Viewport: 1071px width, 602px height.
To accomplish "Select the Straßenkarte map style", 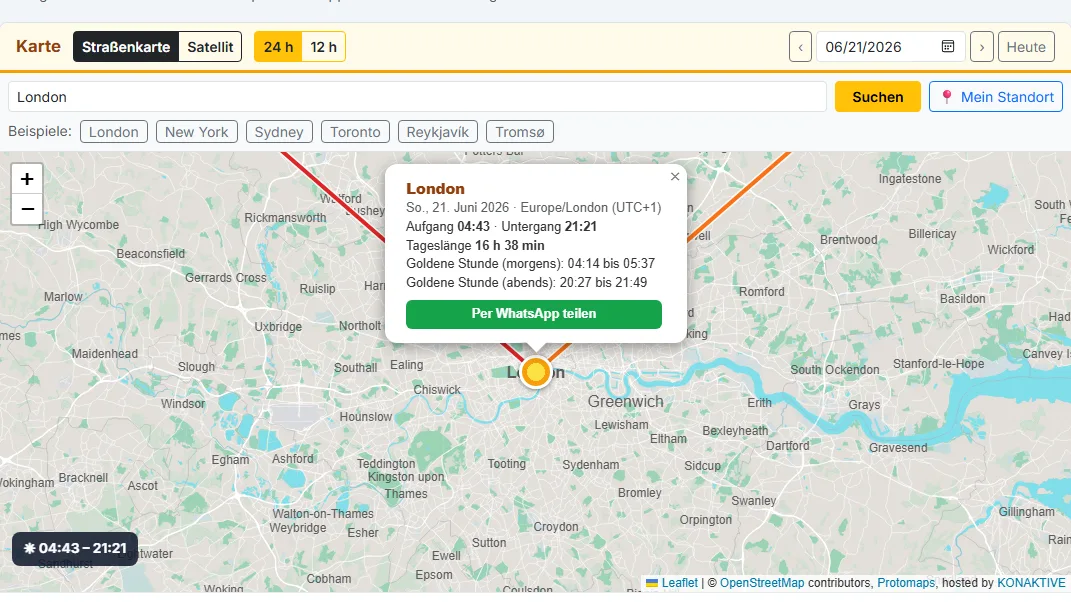I will coord(126,47).
